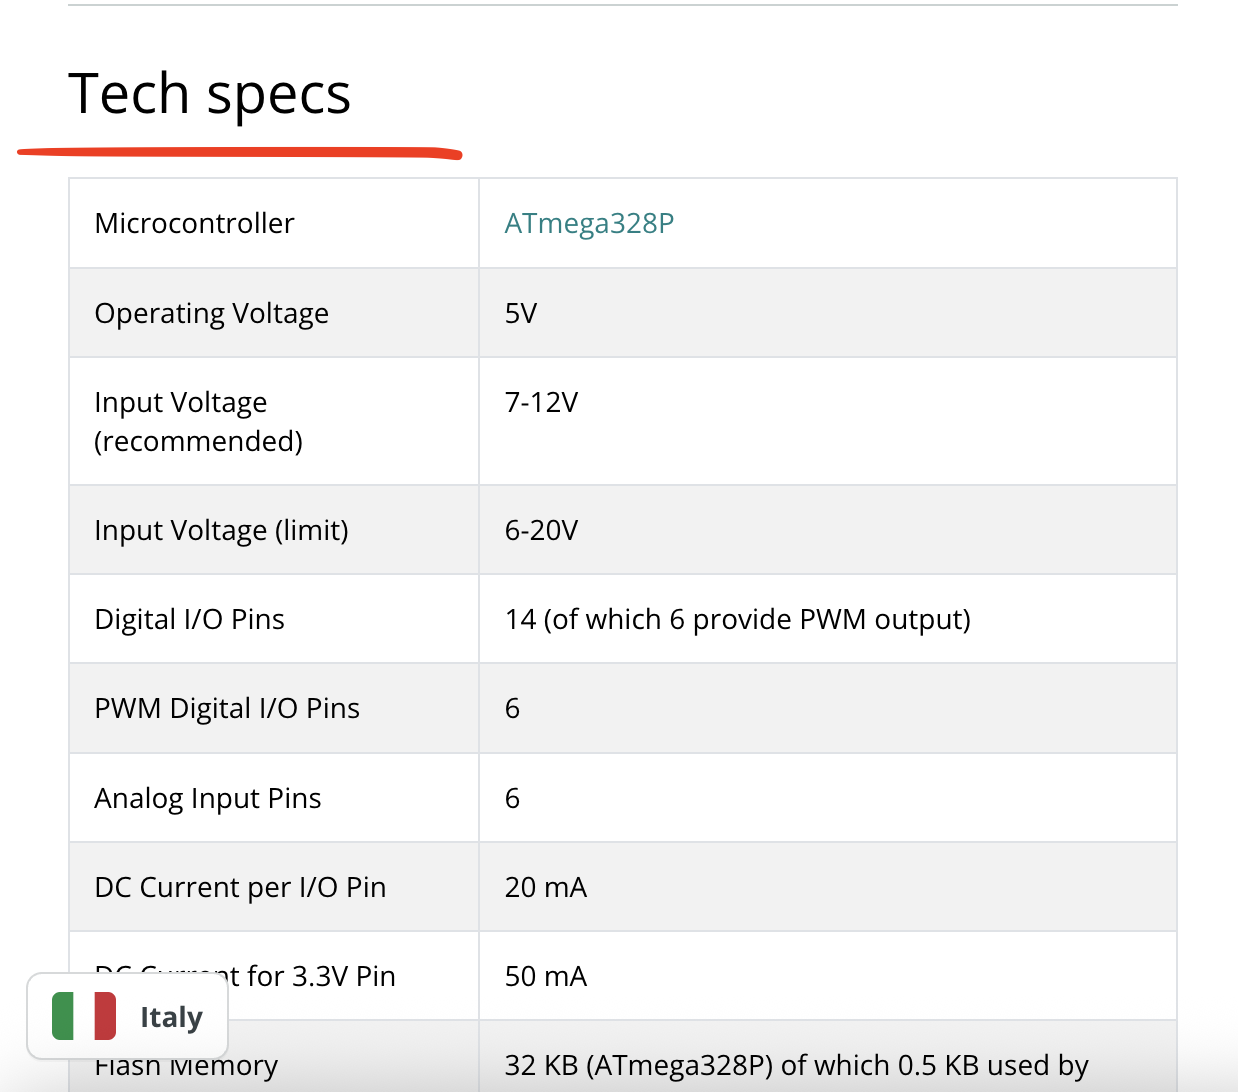Viewport: 1238px width, 1092px height.
Task: Click the 32 KB flash memory value
Action: click(x=796, y=1065)
